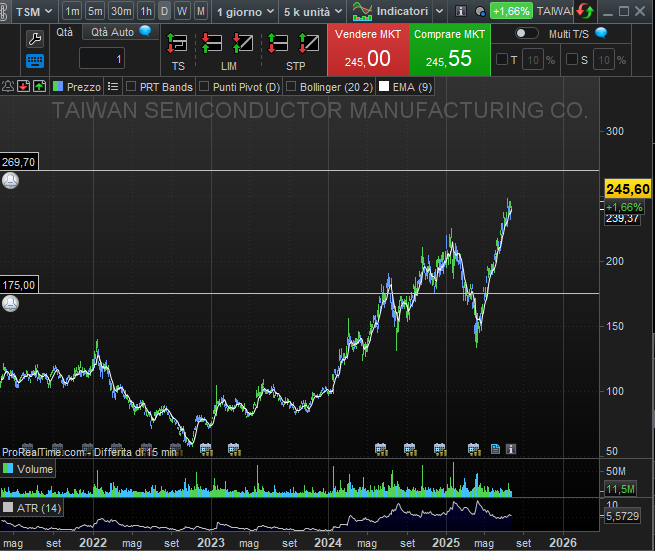
Task: Click the Prezzo color swatch
Action: tap(58, 87)
